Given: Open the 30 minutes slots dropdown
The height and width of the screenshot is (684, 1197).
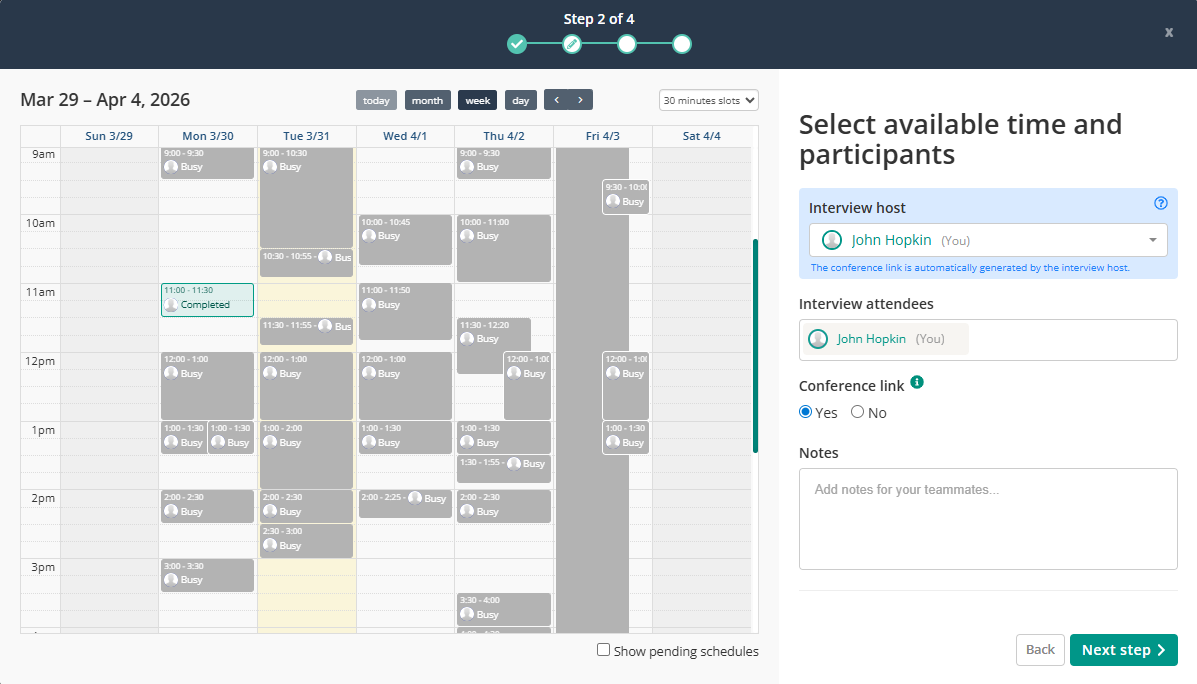Looking at the screenshot, I should pyautogui.click(x=709, y=100).
